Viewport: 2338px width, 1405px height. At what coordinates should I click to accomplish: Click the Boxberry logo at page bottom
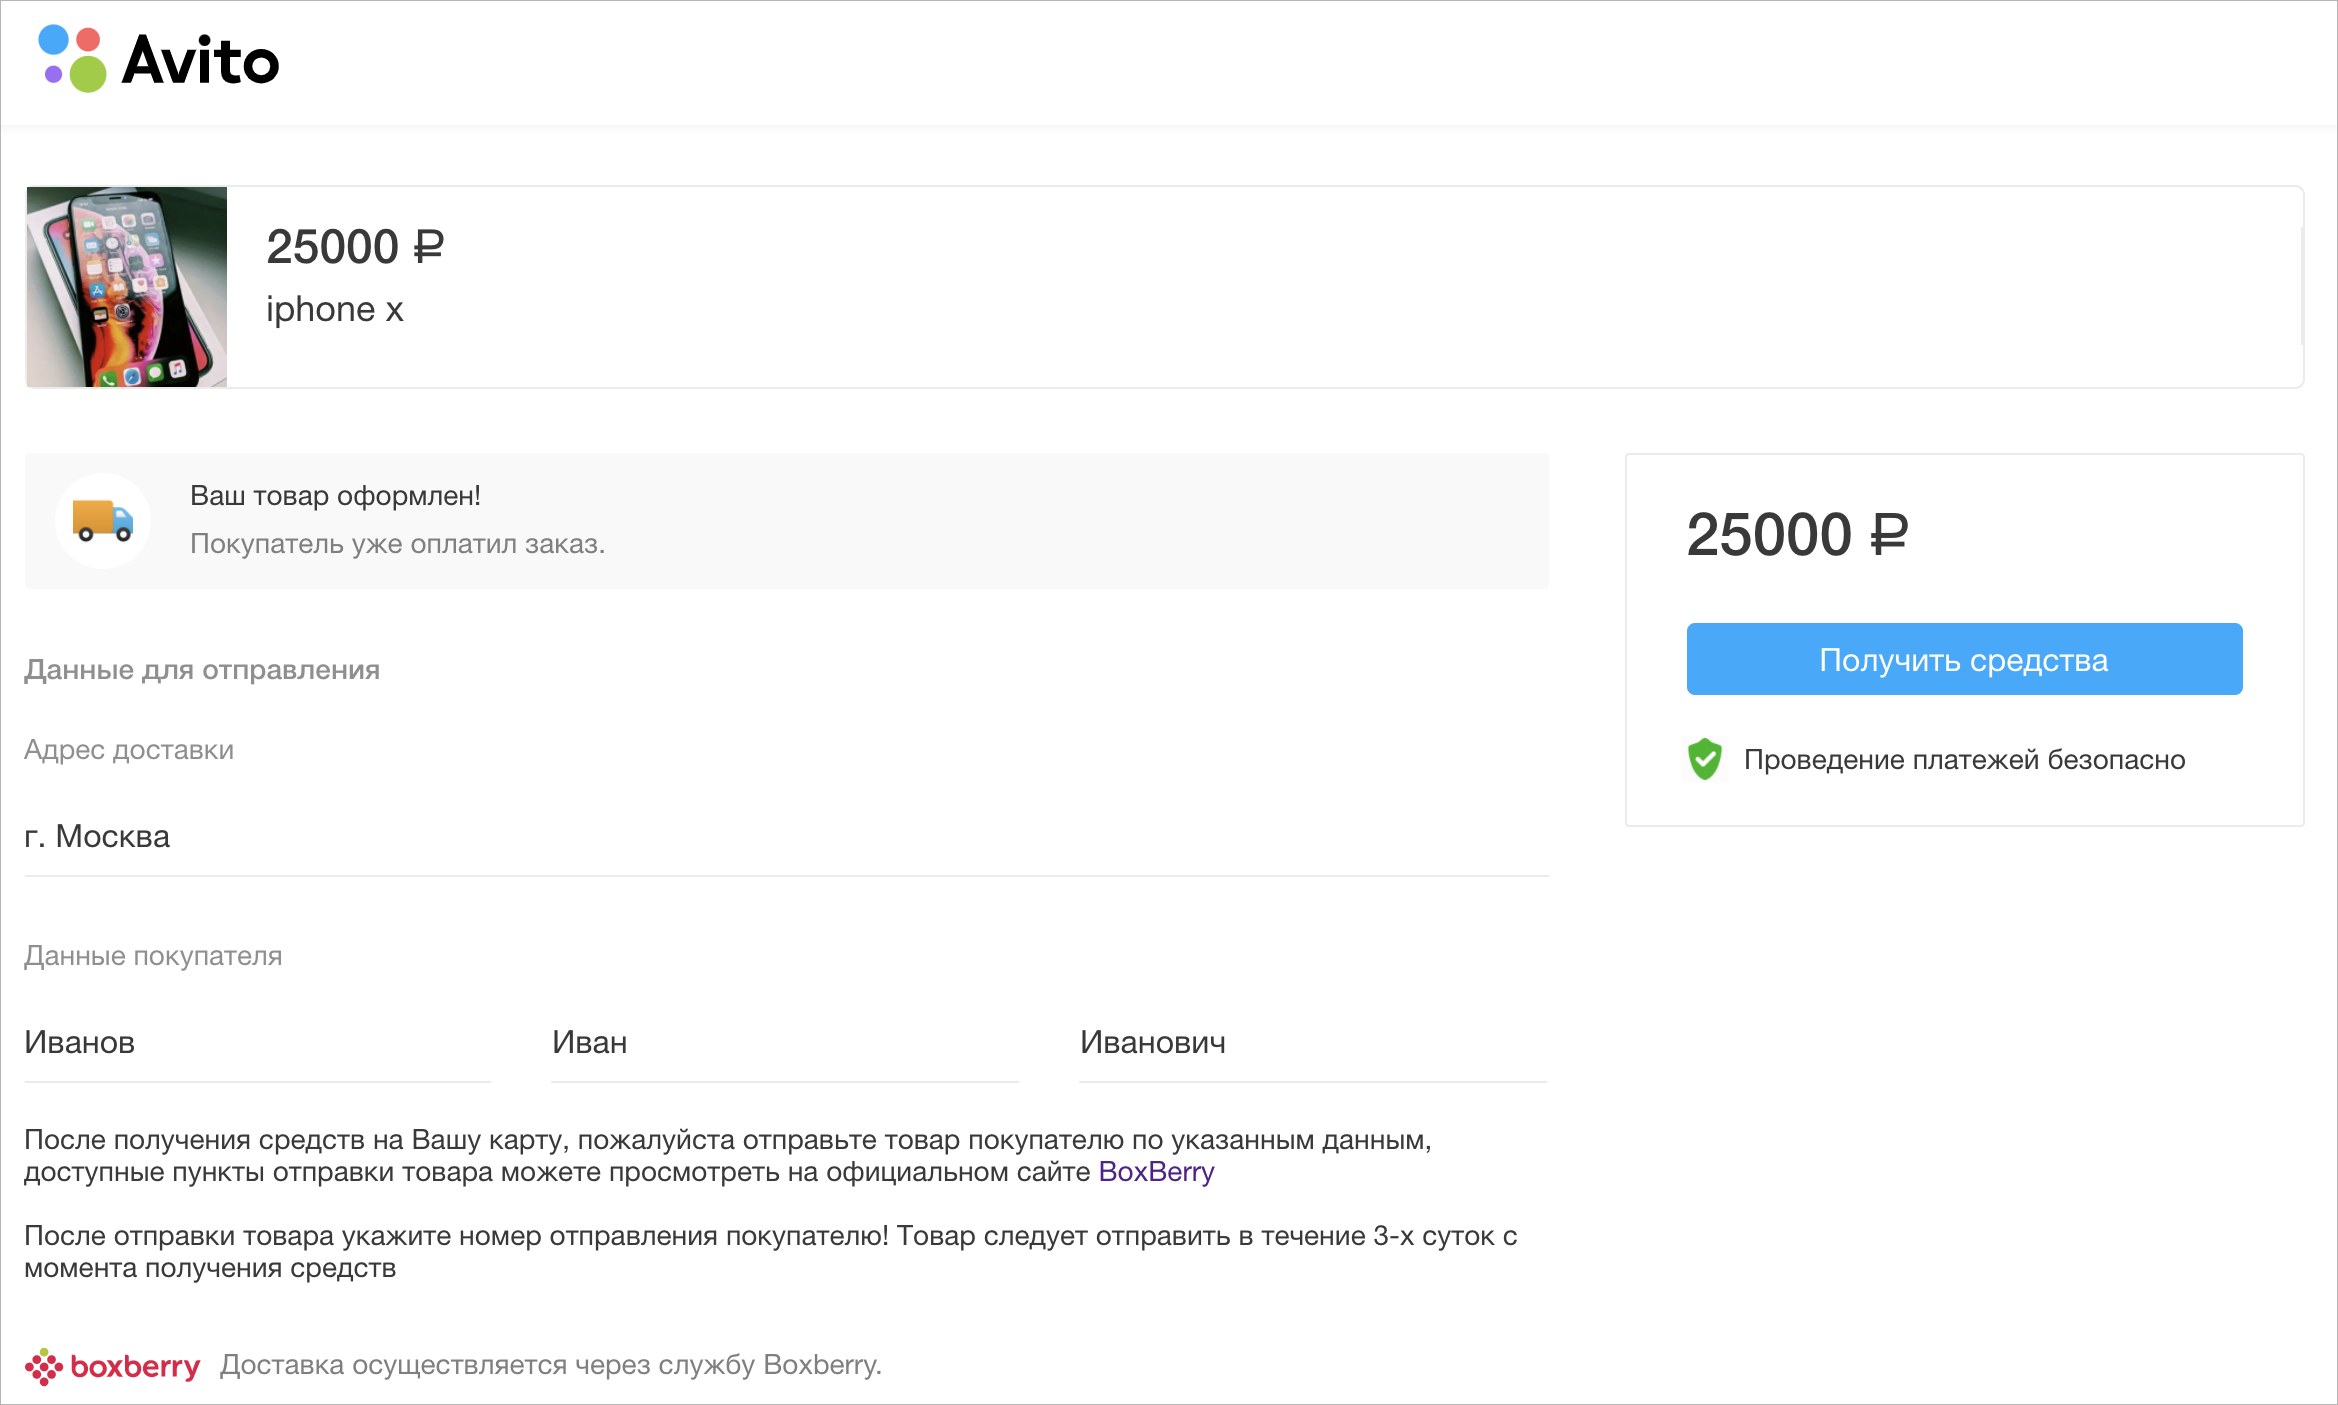(112, 1366)
